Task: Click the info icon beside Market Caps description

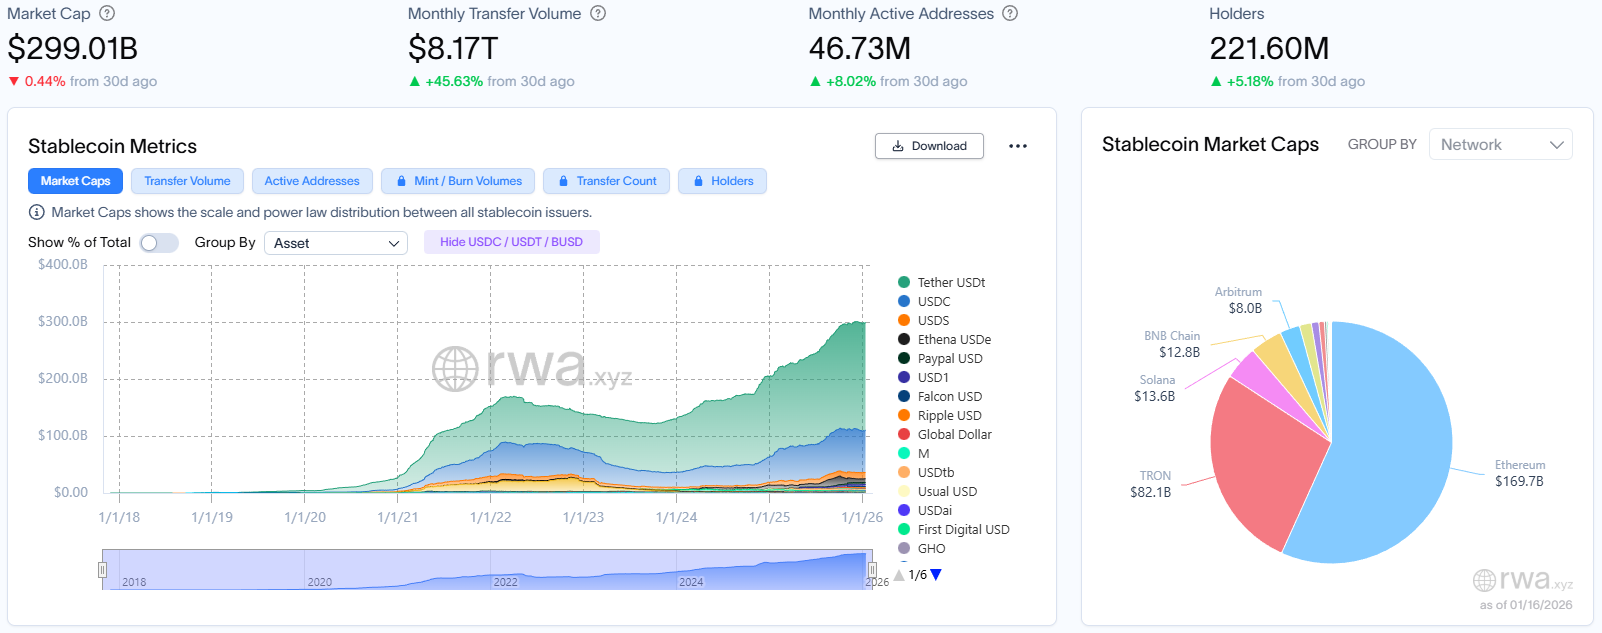Action: tap(37, 212)
